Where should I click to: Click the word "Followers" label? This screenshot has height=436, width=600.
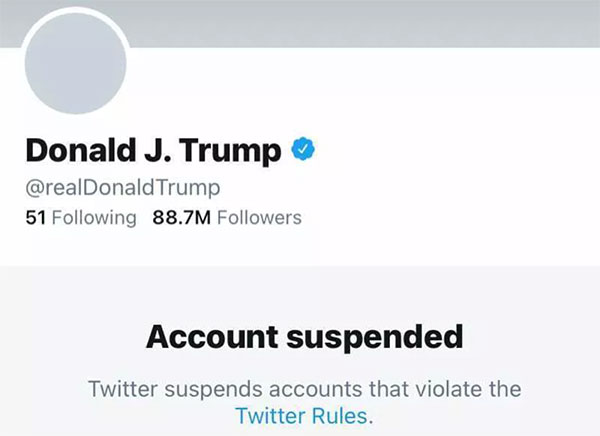coord(259,217)
